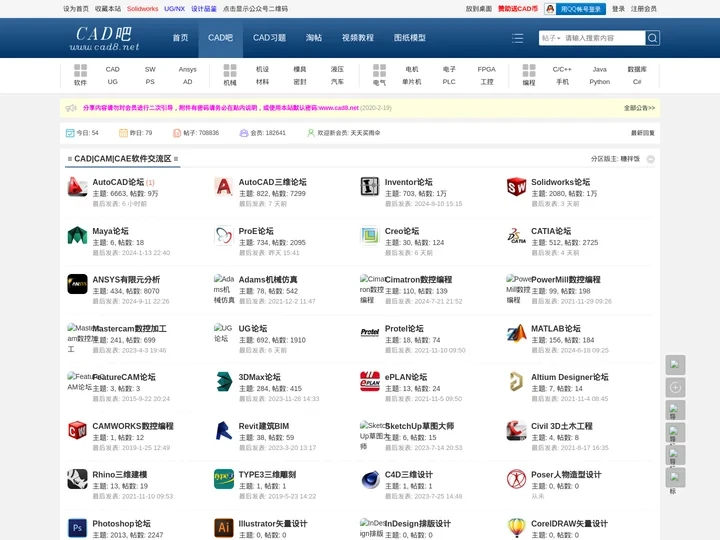Open the Poser人物造型设计 icon
This screenshot has height=540, width=720.
[516, 479]
